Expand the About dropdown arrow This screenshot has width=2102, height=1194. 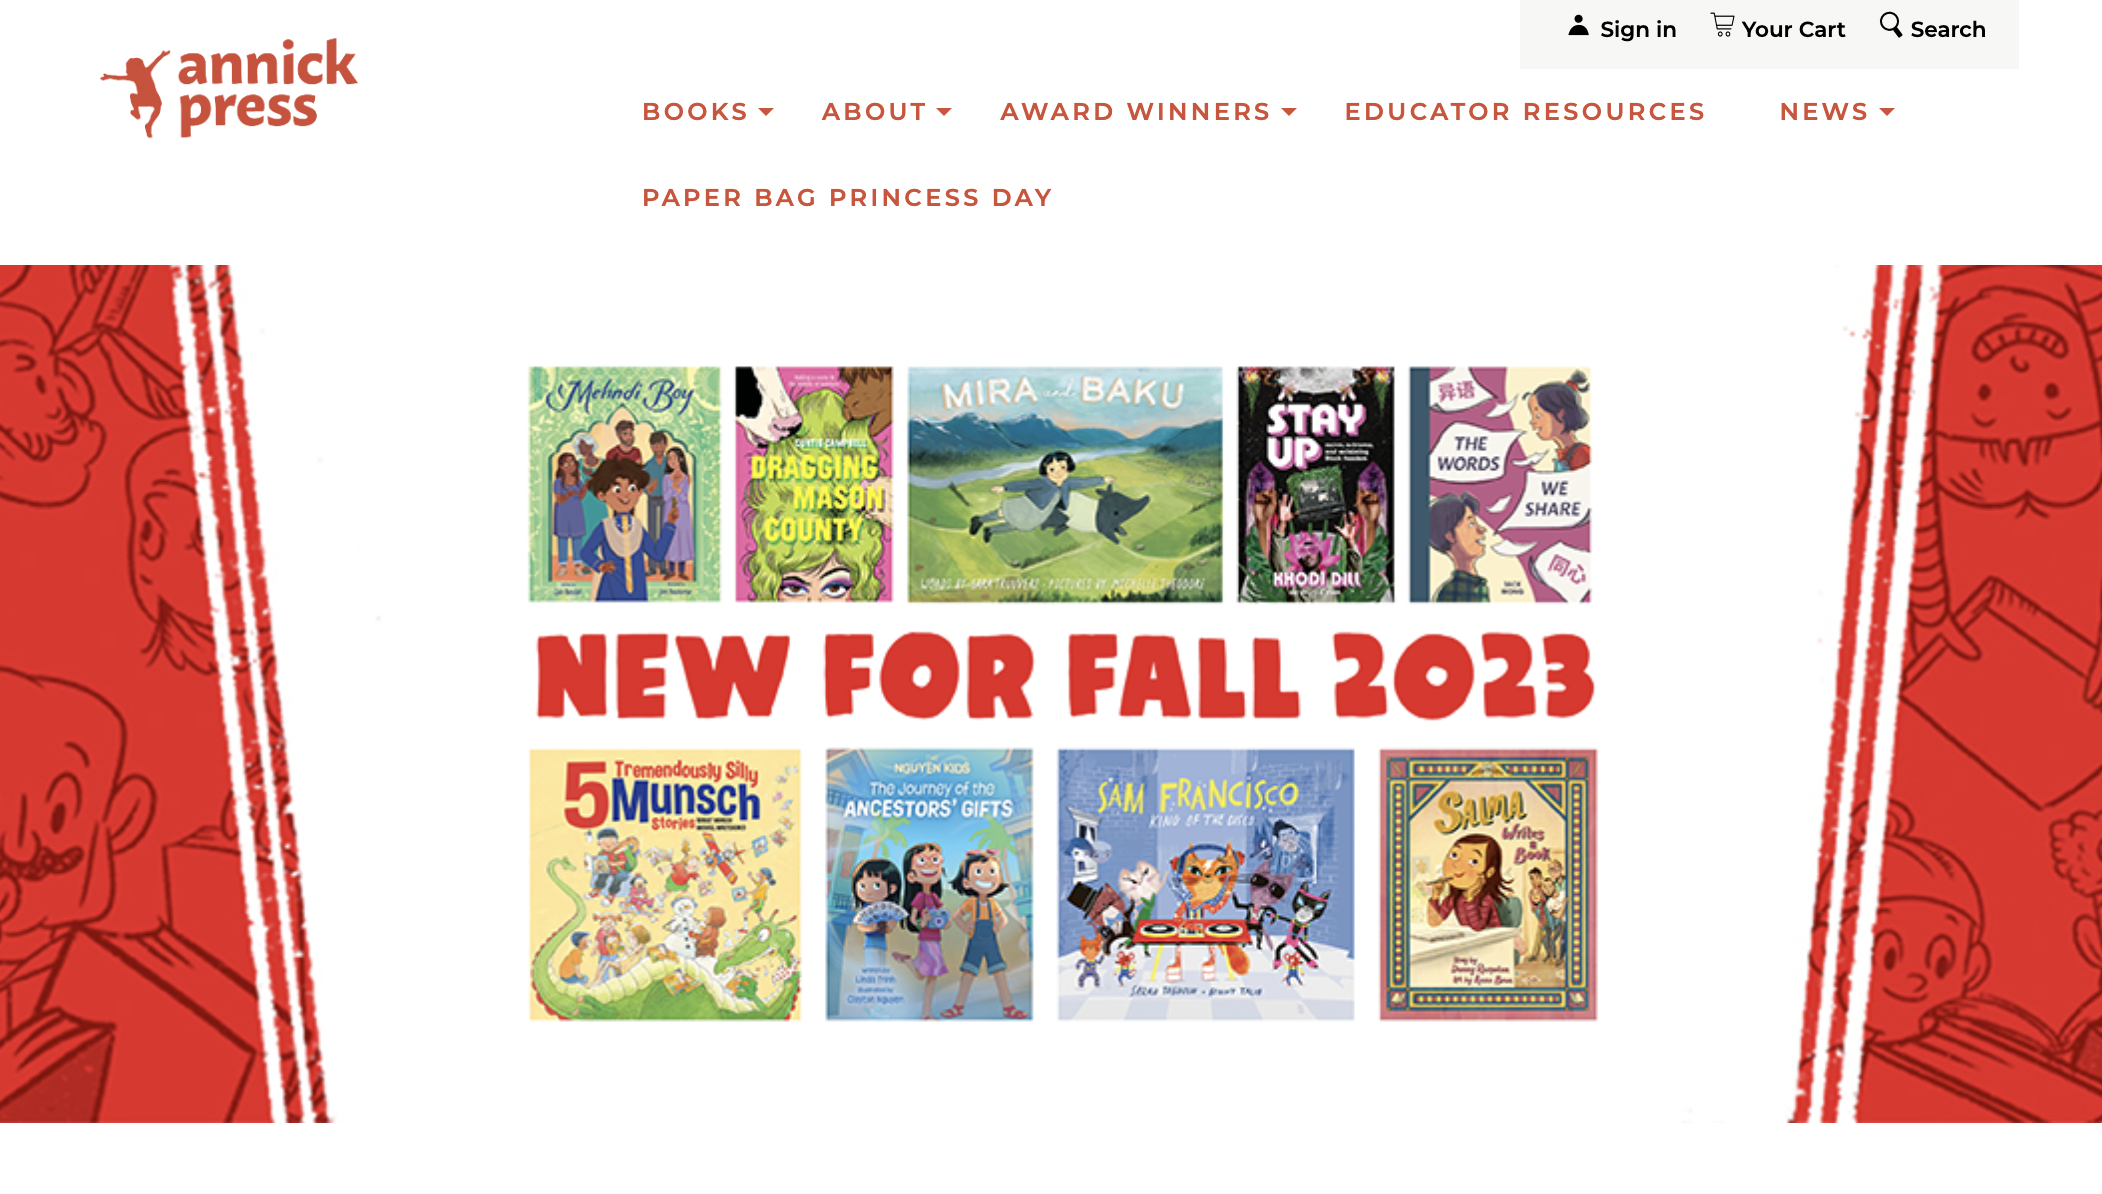944,112
